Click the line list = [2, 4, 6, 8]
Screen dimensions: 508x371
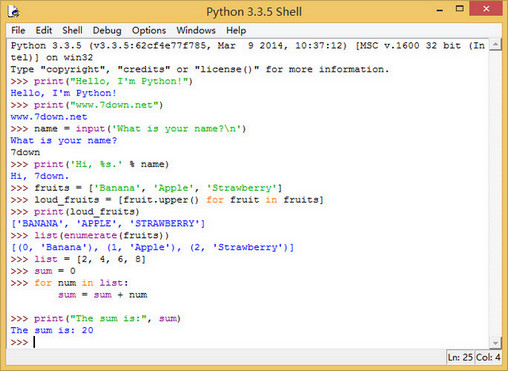(78, 259)
